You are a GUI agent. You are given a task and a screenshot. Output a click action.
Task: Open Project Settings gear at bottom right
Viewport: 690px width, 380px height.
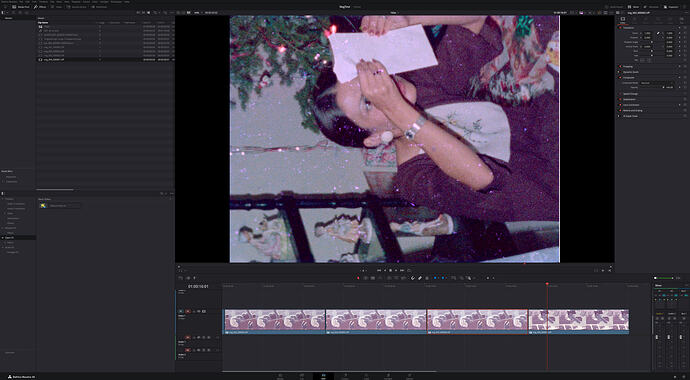coord(684,376)
